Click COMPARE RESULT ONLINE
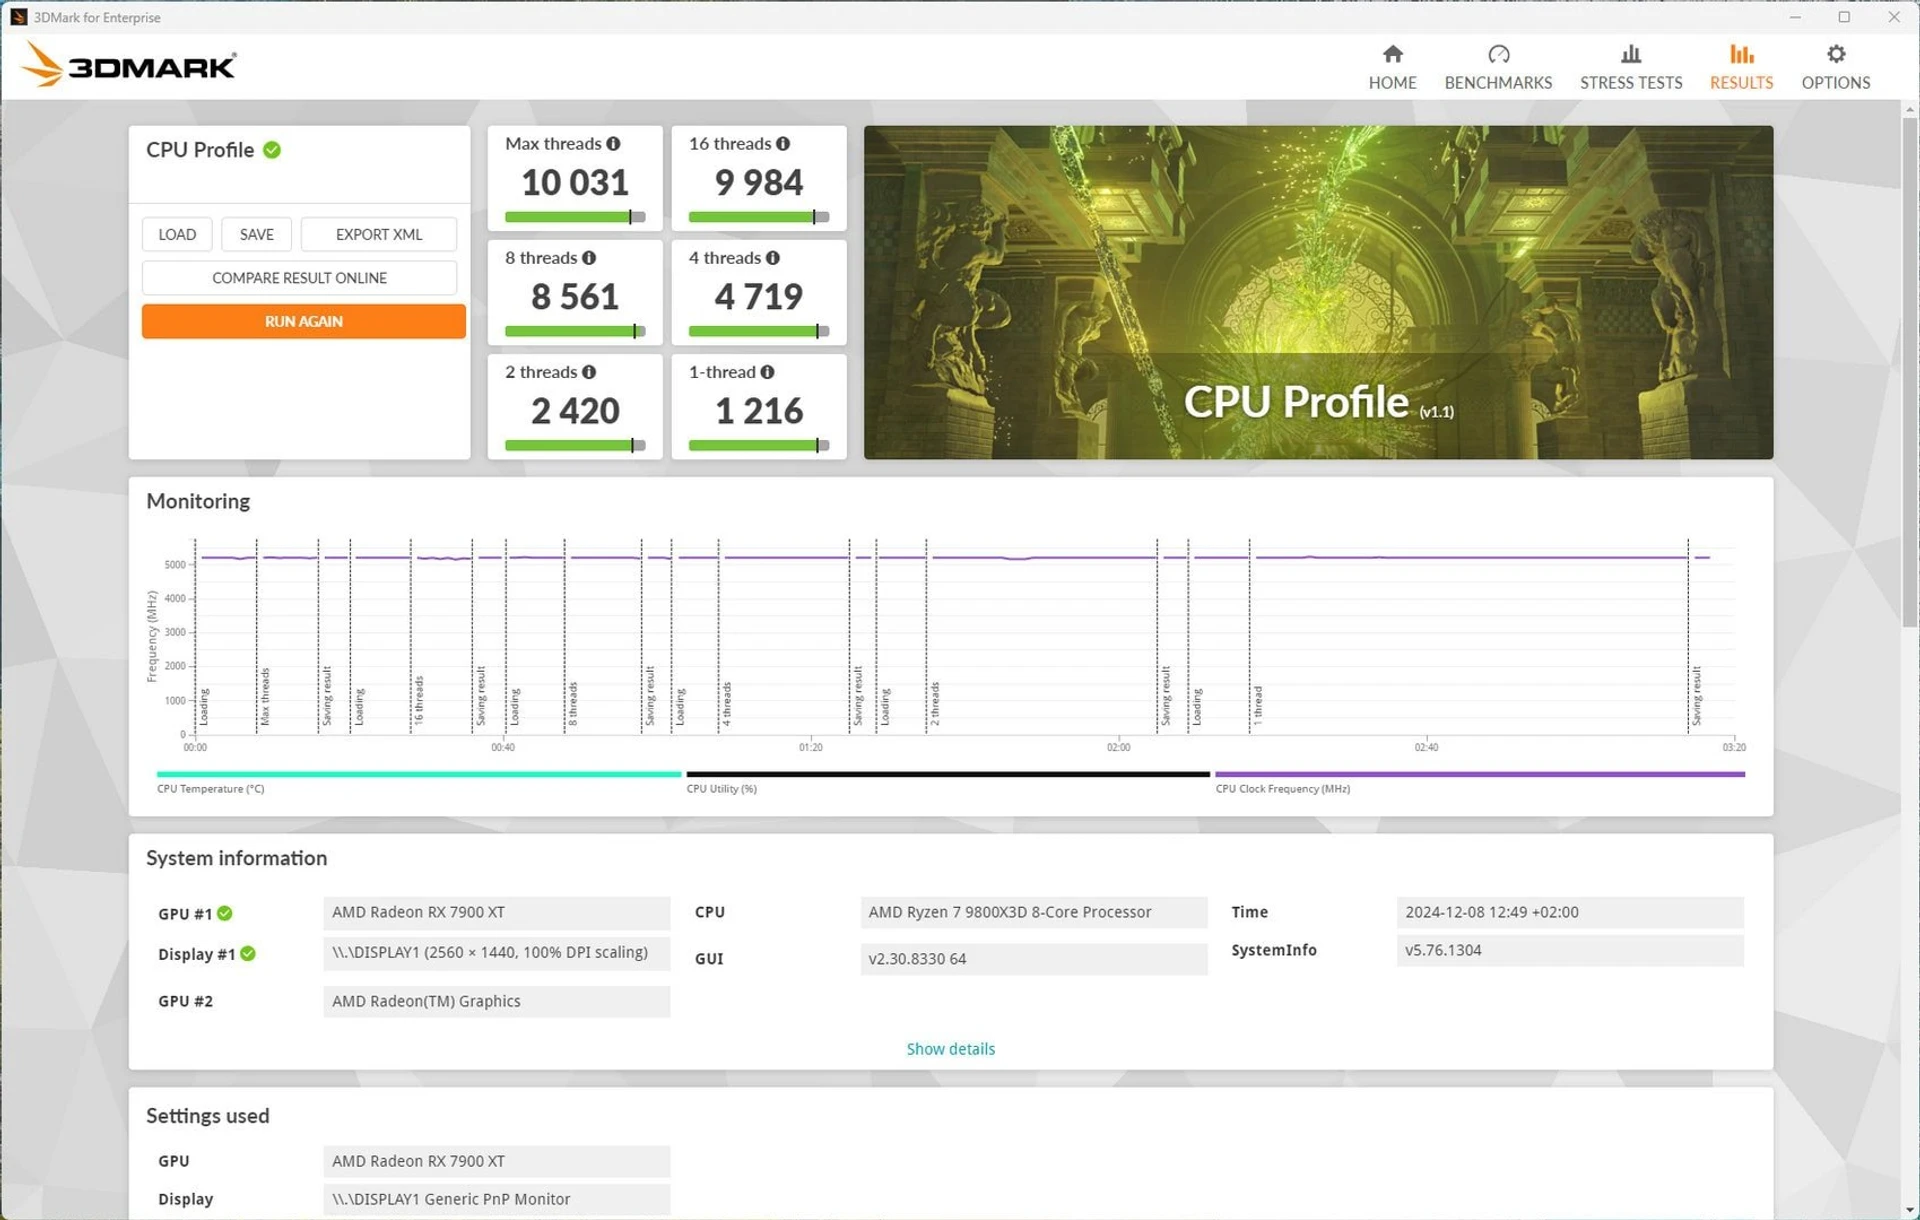 pos(299,278)
